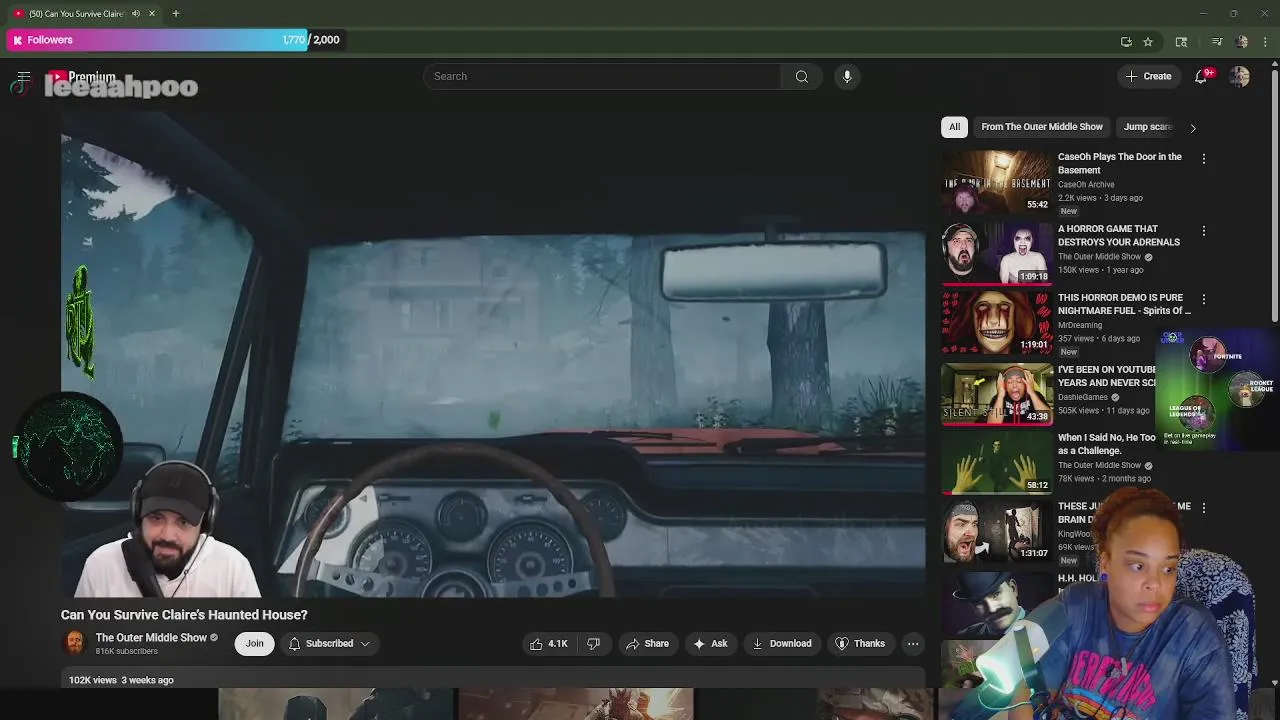Click the YouTube Premium logo
The image size is (1280, 720).
[x=82, y=77]
